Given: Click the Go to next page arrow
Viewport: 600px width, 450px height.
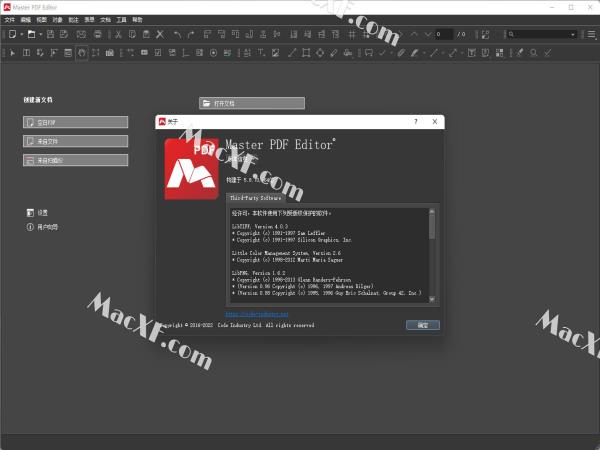Looking at the screenshot, I should click(428, 34).
